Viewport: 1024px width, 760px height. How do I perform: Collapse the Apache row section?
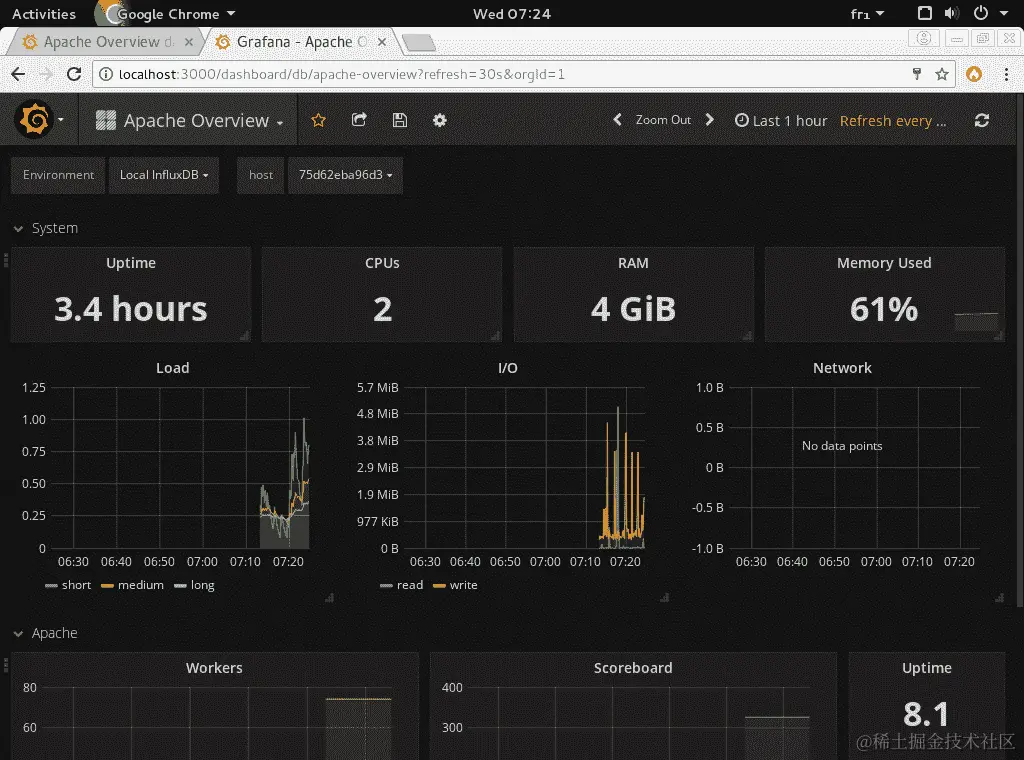pyautogui.click(x=45, y=633)
